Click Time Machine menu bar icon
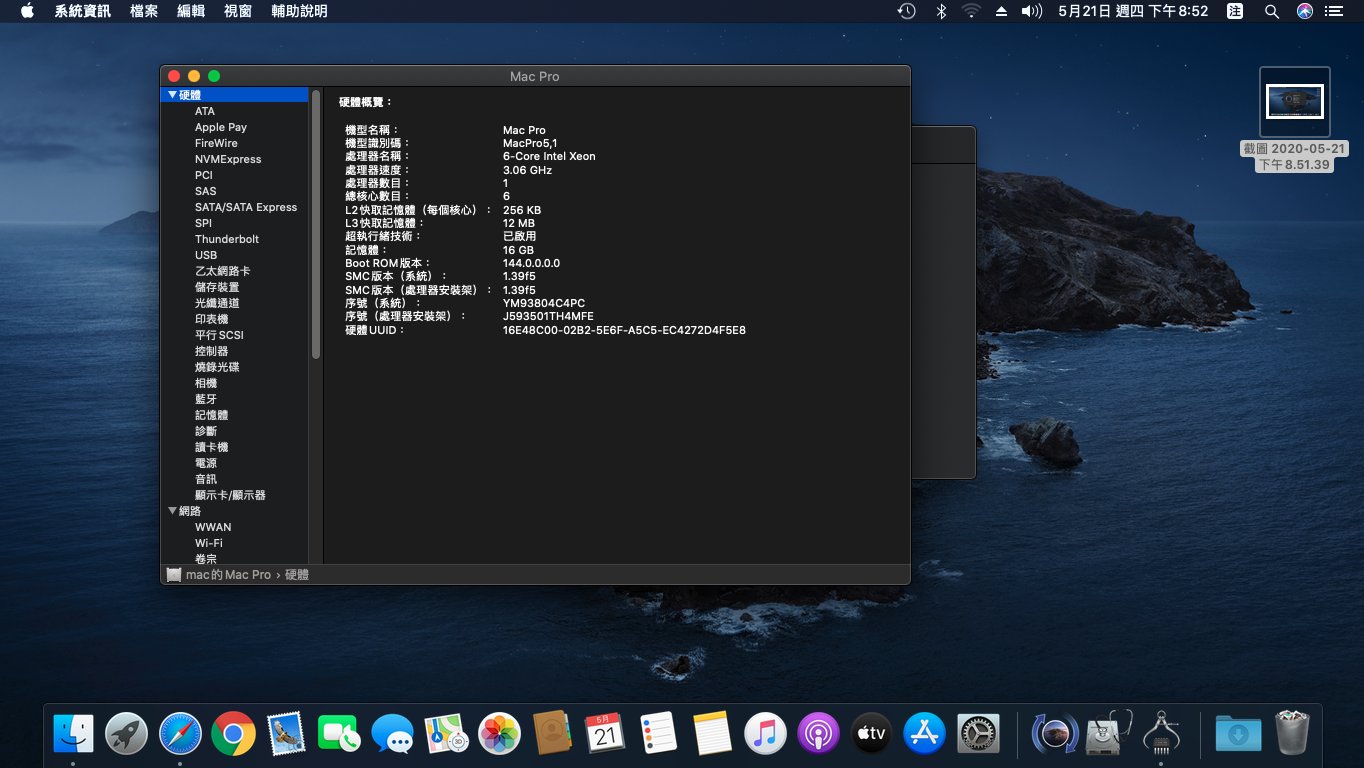This screenshot has height=768, width=1364. [x=906, y=11]
